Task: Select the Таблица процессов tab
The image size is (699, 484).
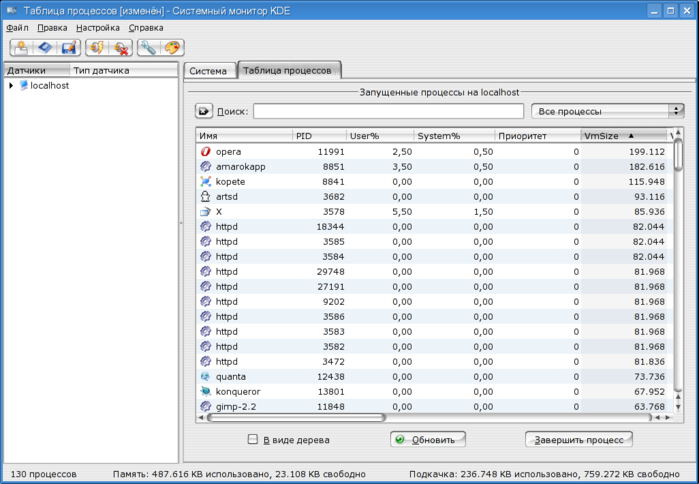Action: tap(288, 70)
